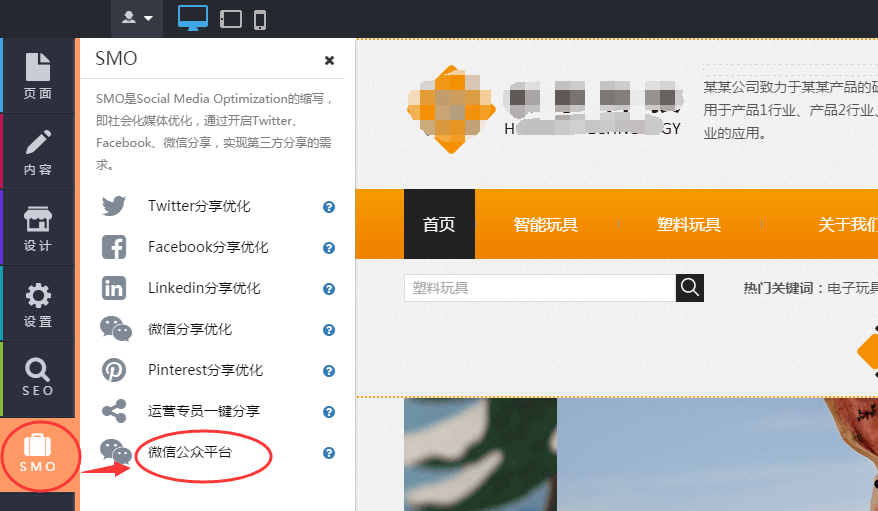Screen dimensions: 878x511
Task: Open 微信公众平台 option
Action: coord(190,452)
